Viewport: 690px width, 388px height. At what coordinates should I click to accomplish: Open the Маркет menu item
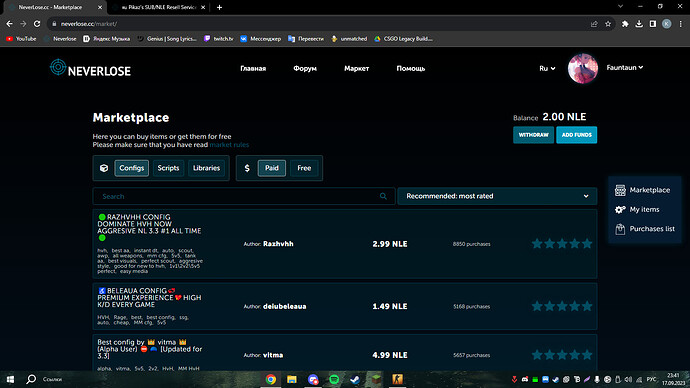tap(356, 69)
